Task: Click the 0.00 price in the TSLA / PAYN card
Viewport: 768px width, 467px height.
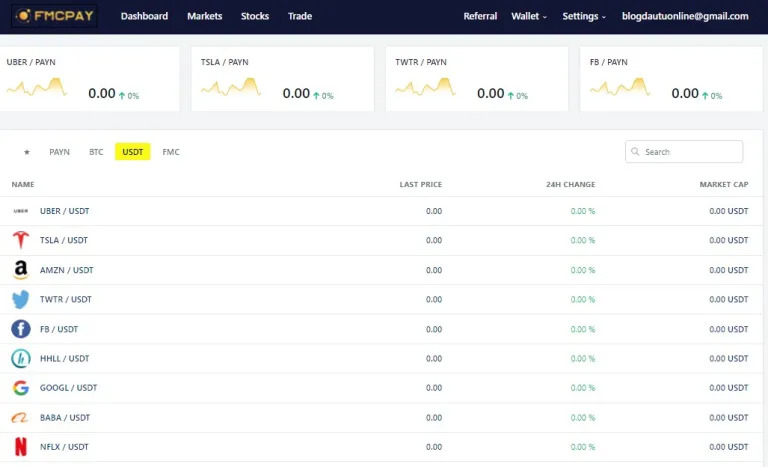Action: click(296, 93)
